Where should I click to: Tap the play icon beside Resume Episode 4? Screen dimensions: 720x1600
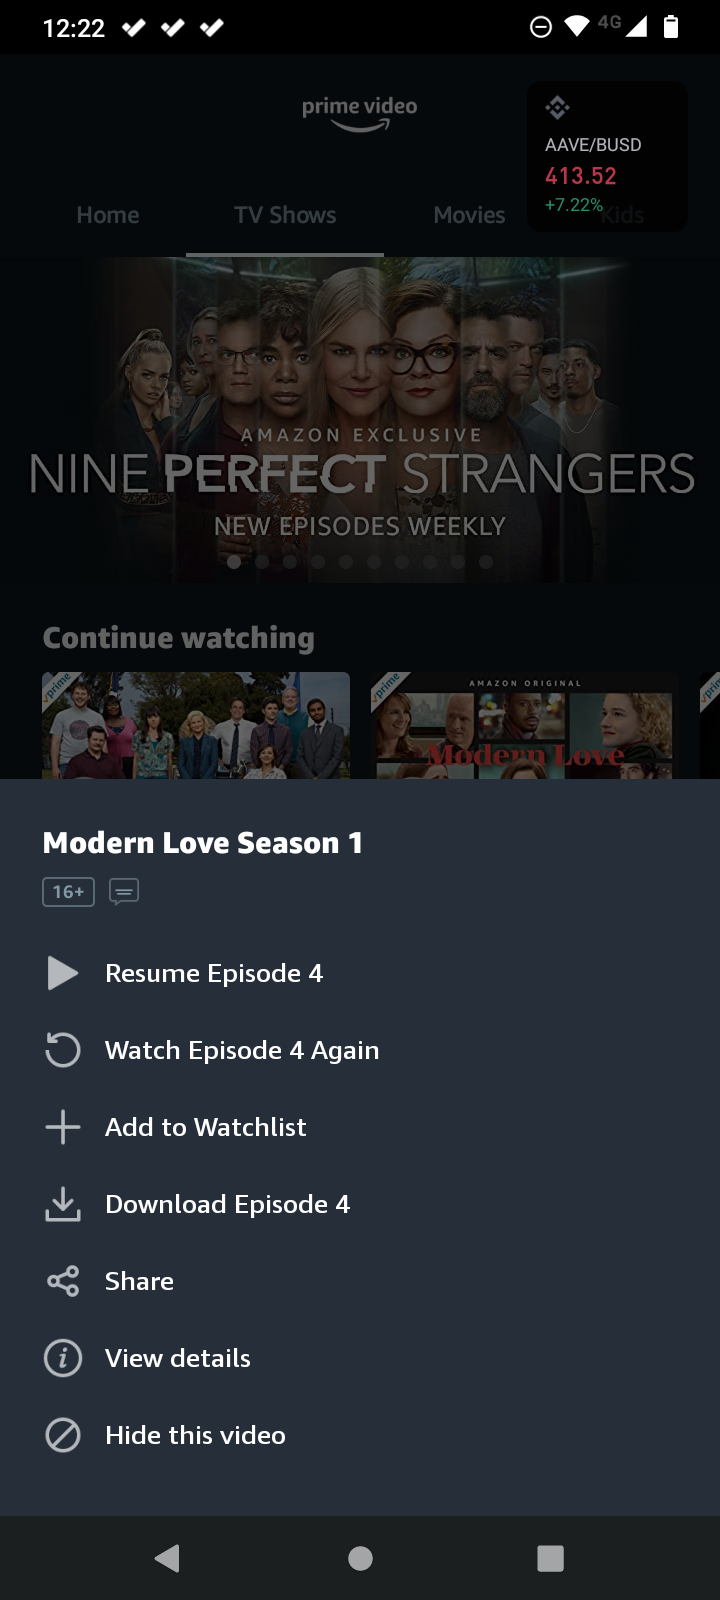62,973
